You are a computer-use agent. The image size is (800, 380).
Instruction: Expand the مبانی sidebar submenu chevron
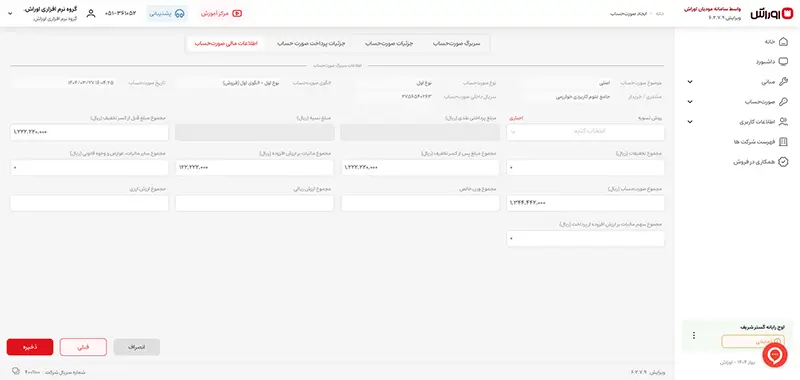pyautogui.click(x=690, y=82)
